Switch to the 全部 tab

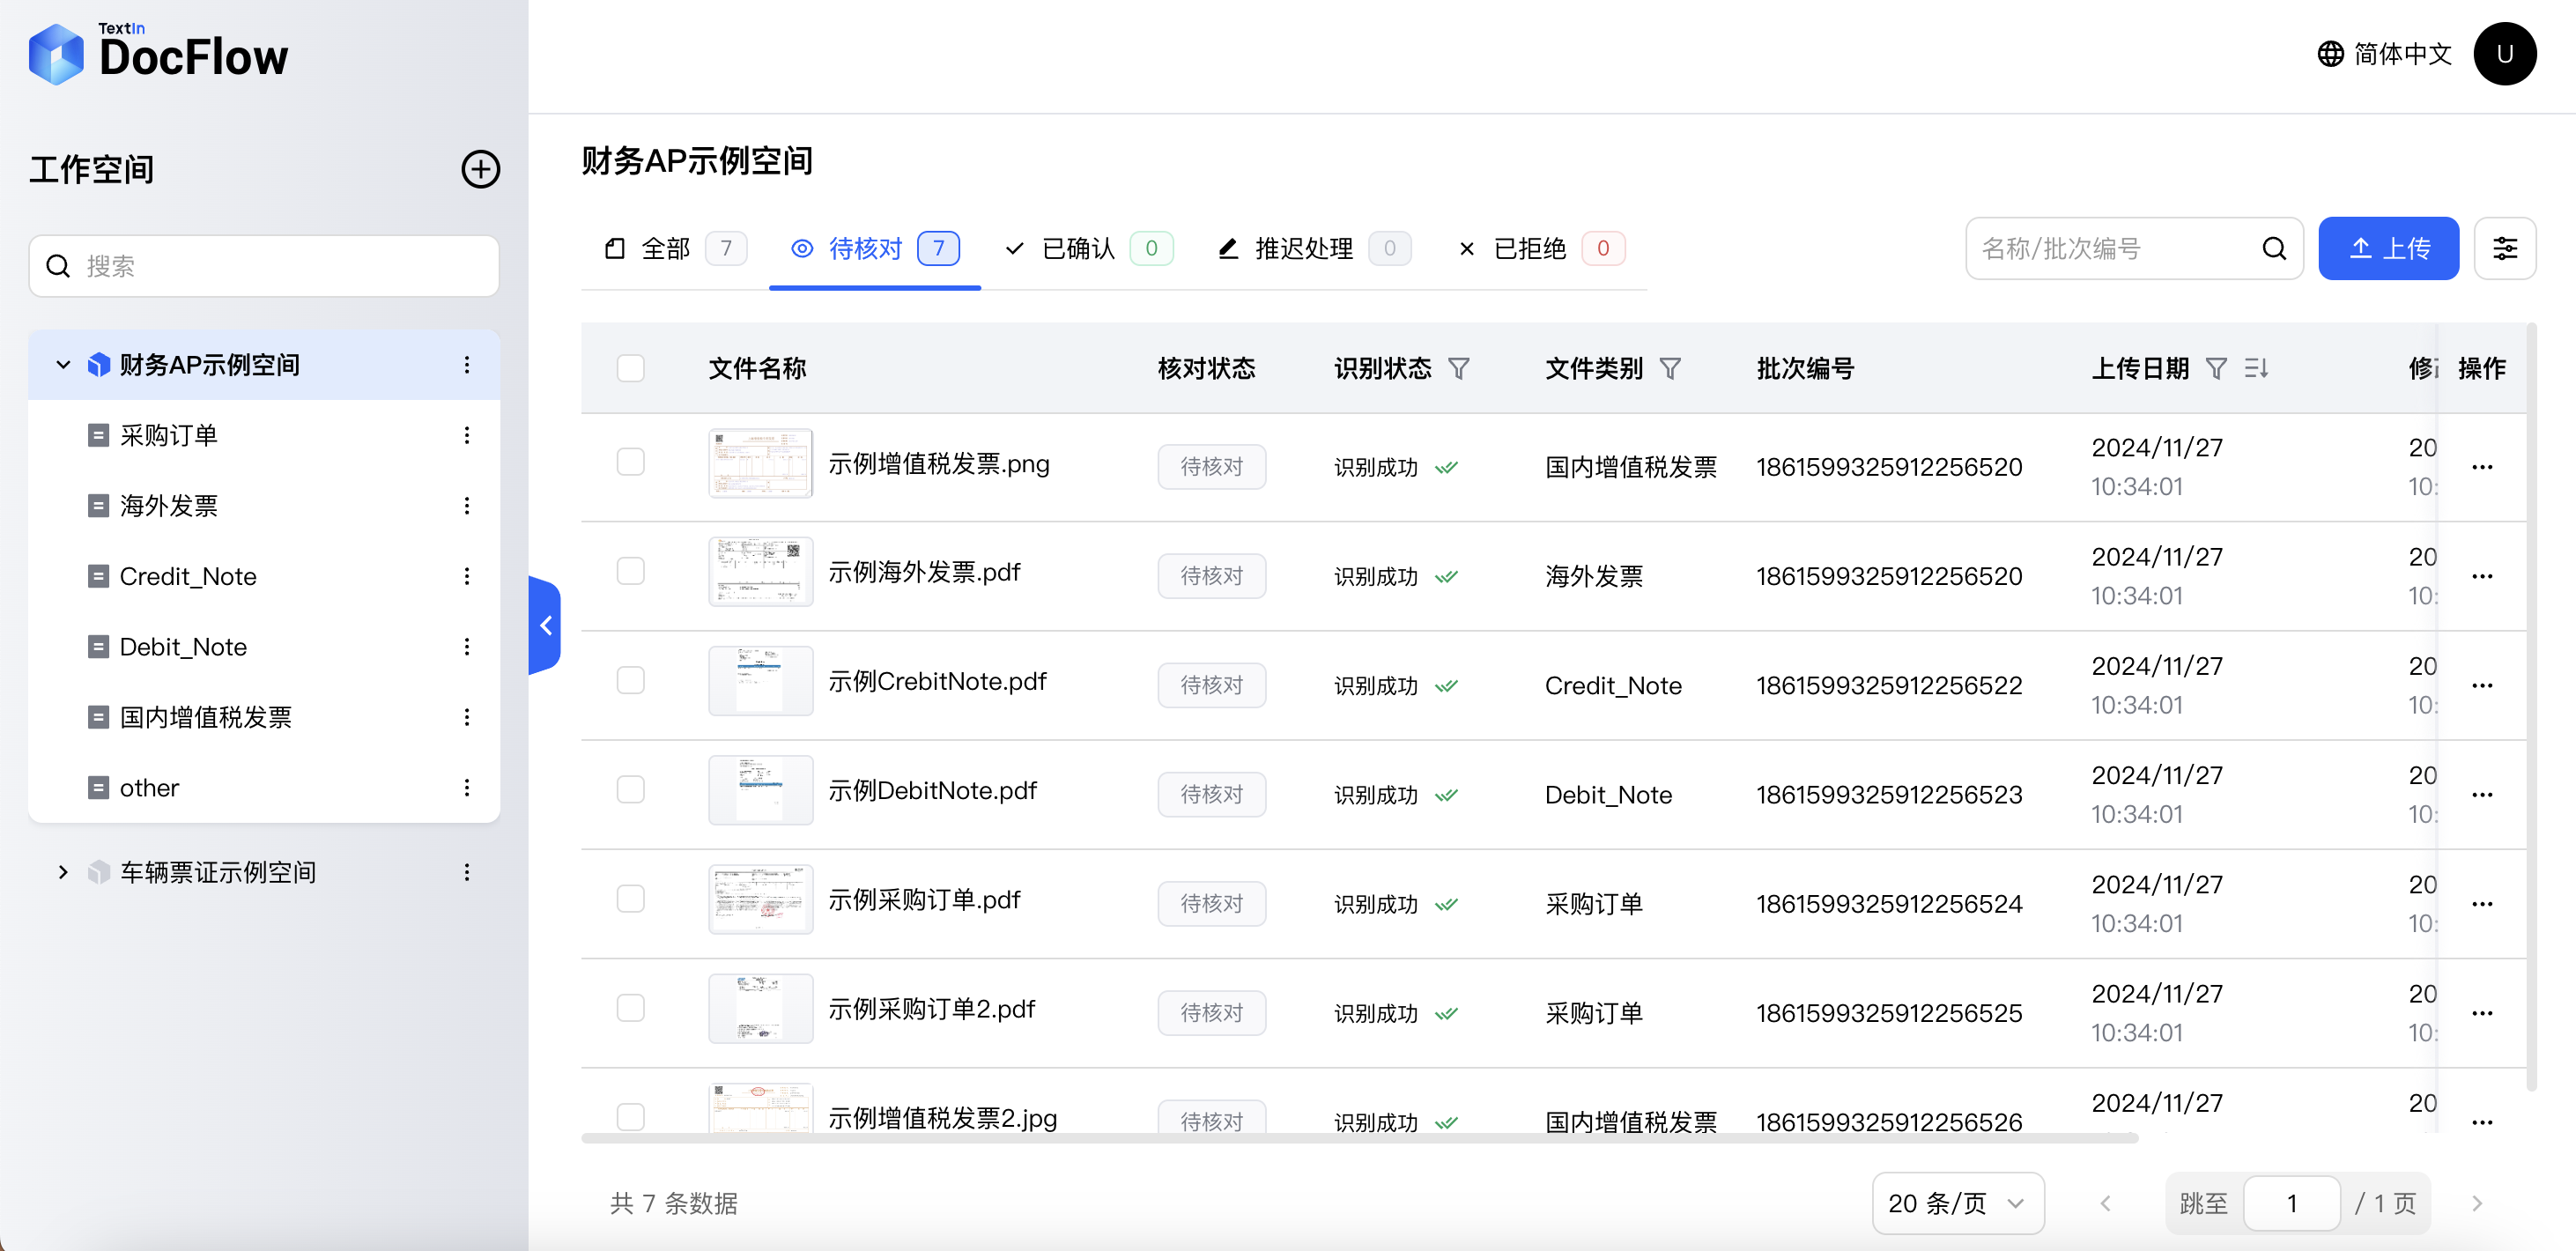pyautogui.click(x=675, y=249)
